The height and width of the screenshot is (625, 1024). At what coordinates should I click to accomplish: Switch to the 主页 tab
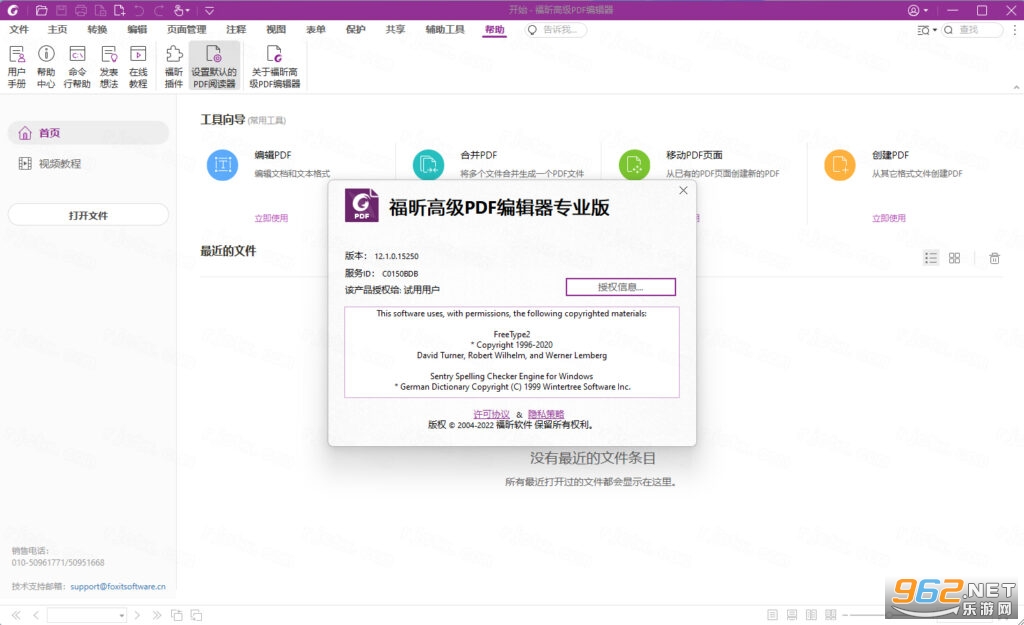click(57, 29)
